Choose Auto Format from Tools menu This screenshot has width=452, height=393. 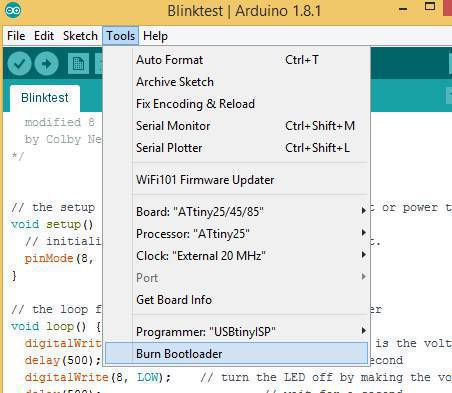pos(237,60)
